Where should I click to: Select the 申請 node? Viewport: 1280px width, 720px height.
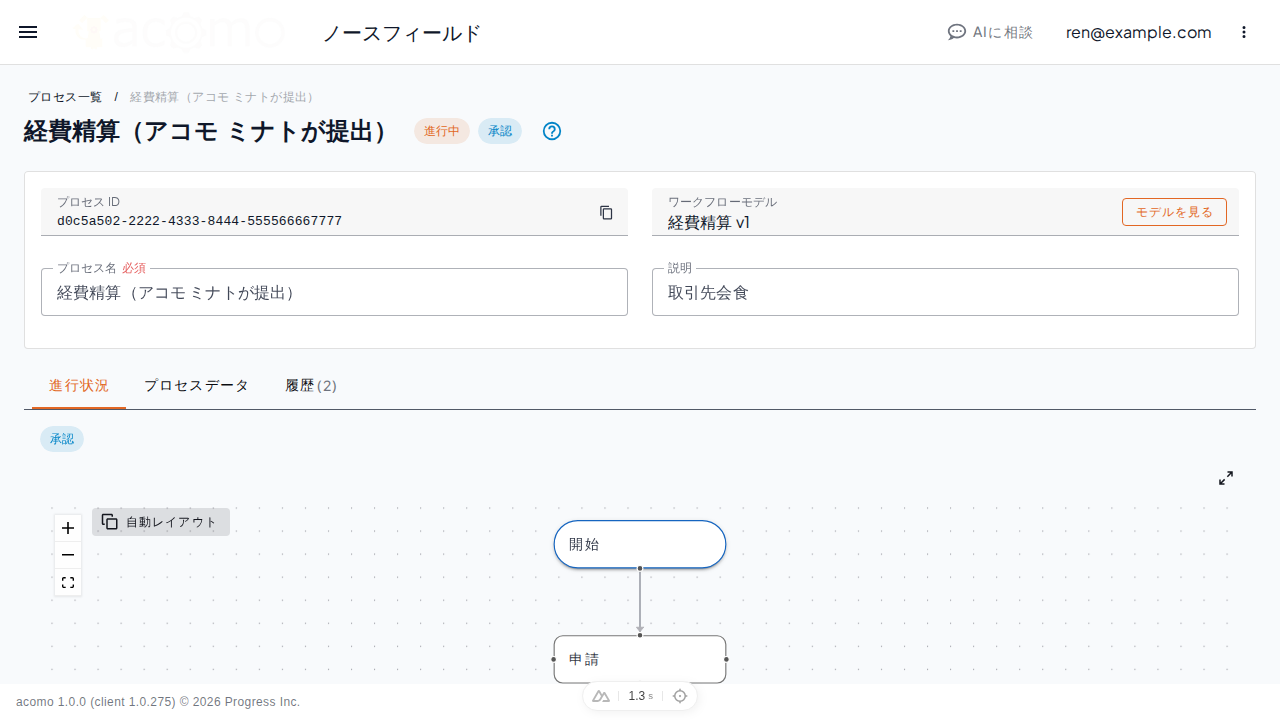(x=640, y=659)
